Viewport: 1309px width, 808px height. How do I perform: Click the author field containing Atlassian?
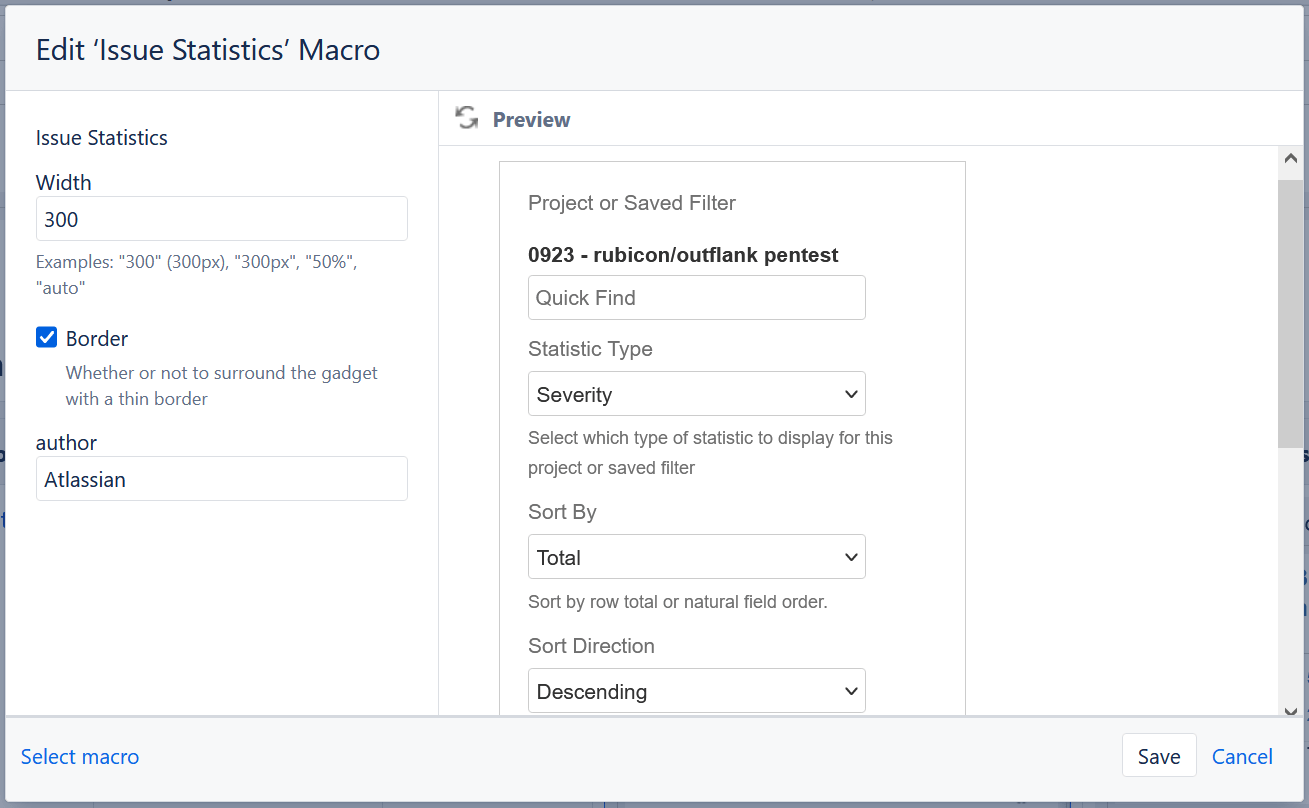tap(221, 478)
